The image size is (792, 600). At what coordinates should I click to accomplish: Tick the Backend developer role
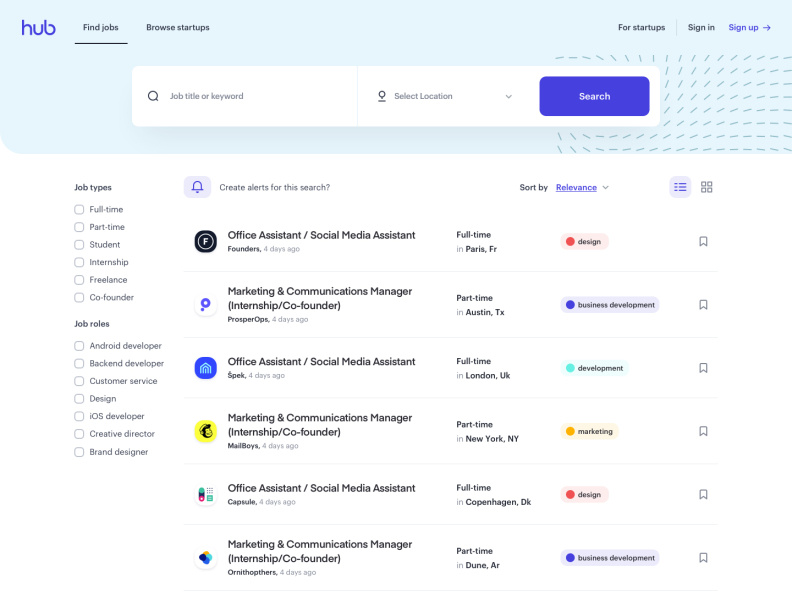coord(79,364)
